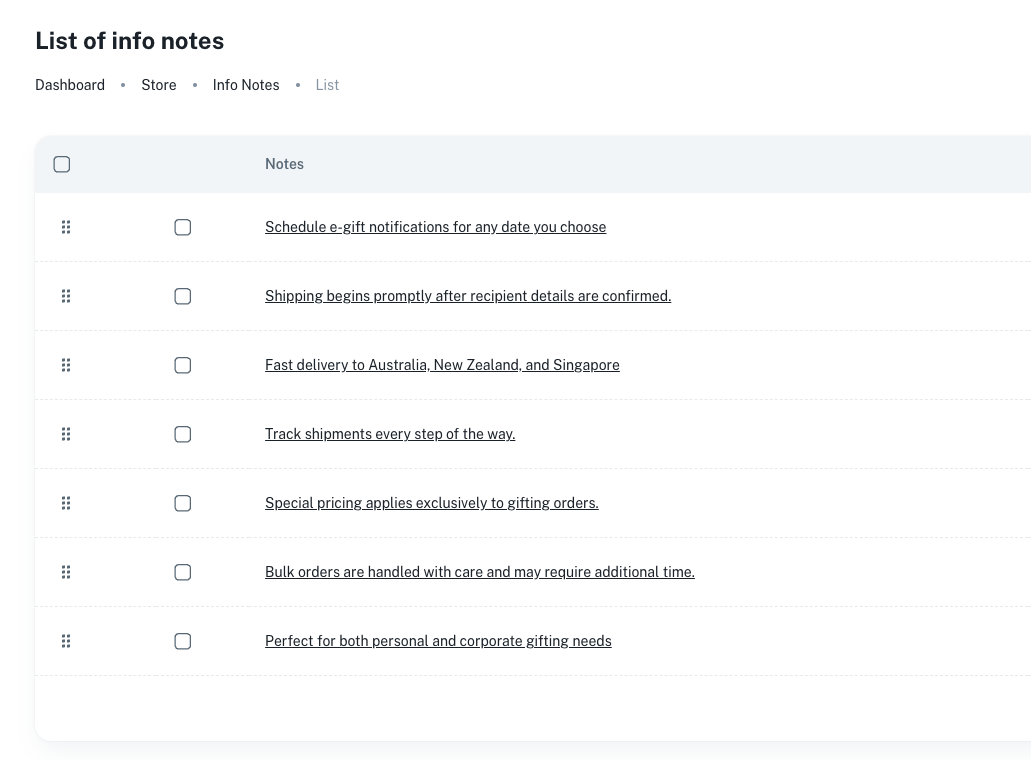
Task: Open 'Shipping begins promptly after recipient details' note
Action: (467, 296)
